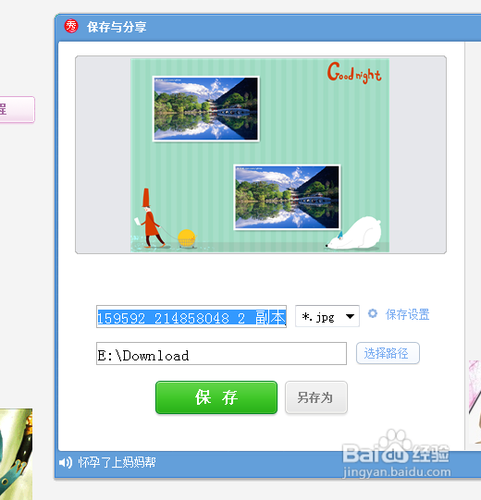Click the yellow ball sticker in preview
Viewport: 481px width, 500px height.
tap(186, 238)
